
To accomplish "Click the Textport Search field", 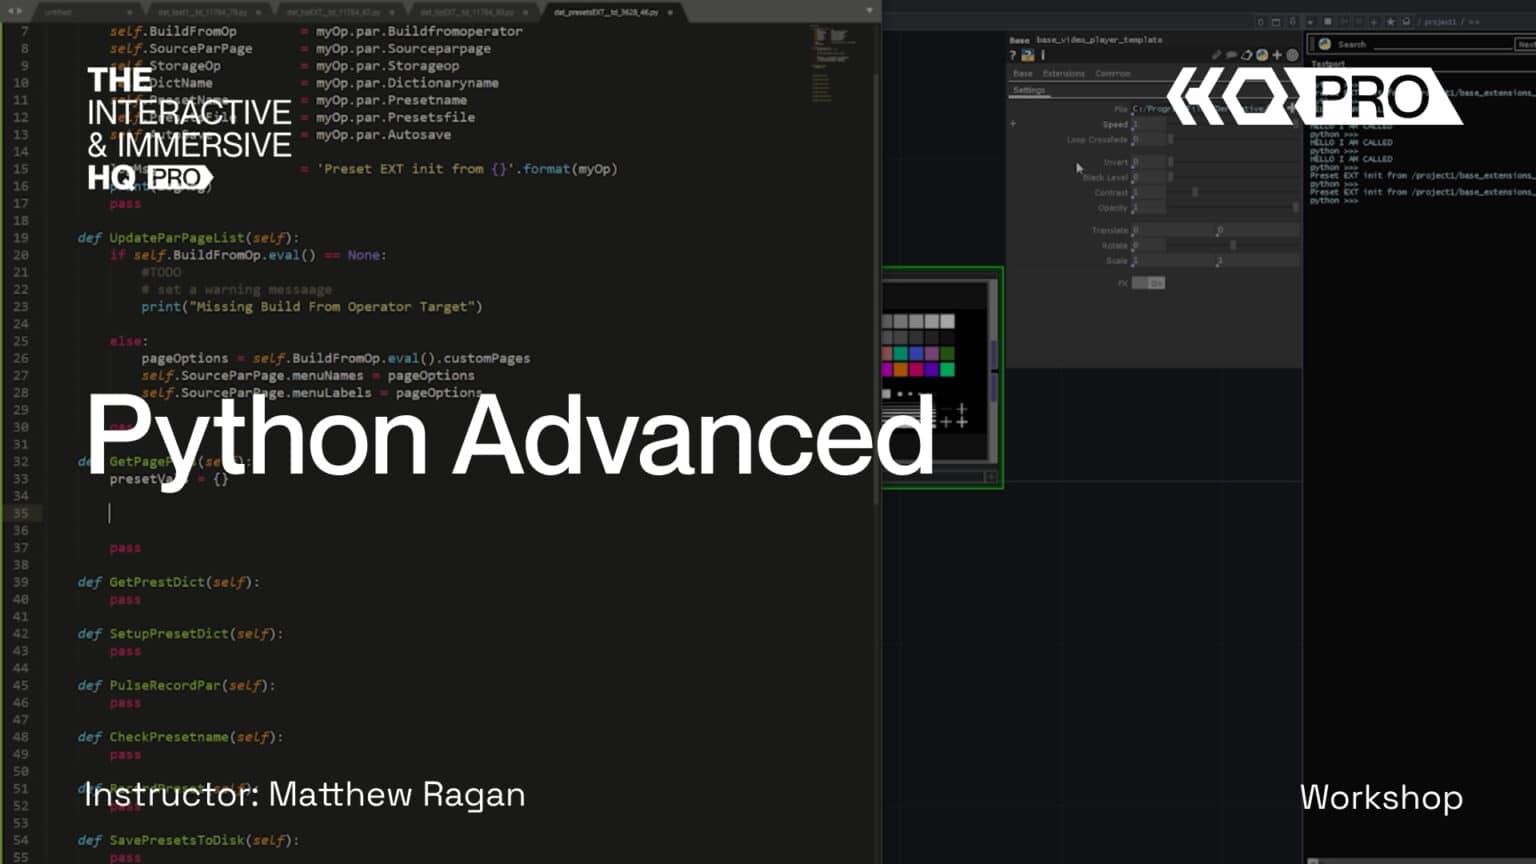I will tap(1443, 44).
